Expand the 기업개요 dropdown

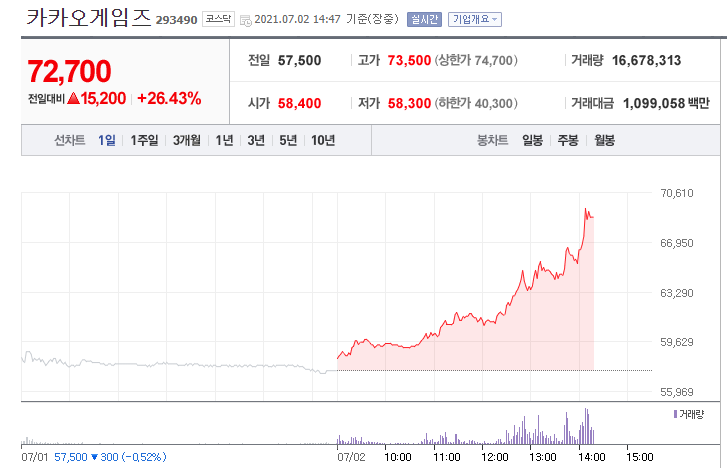(x=475, y=19)
